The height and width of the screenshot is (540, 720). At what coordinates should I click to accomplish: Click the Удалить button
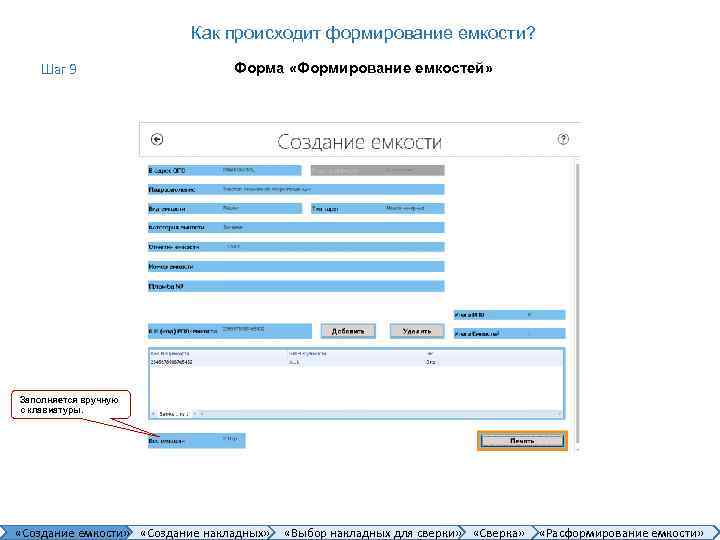pyautogui.click(x=417, y=331)
